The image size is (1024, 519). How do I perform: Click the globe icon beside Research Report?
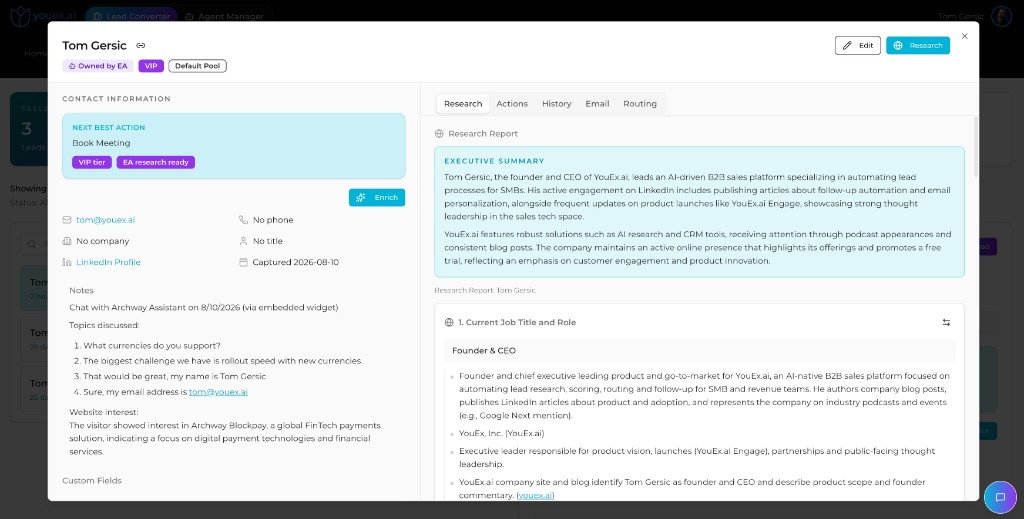[x=440, y=134]
